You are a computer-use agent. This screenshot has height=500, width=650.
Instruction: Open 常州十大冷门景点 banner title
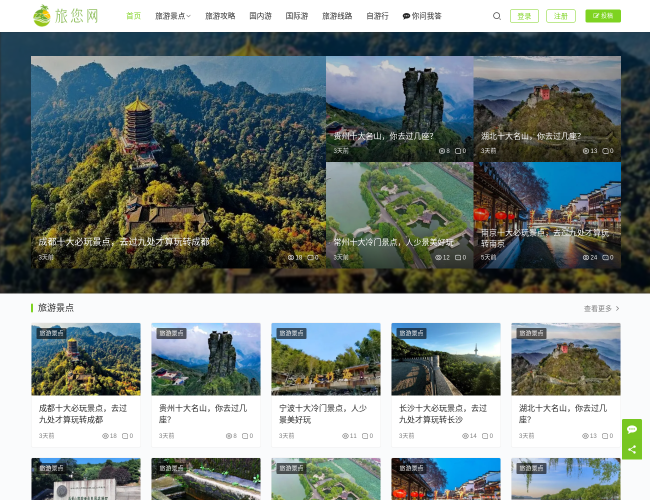pyautogui.click(x=393, y=242)
